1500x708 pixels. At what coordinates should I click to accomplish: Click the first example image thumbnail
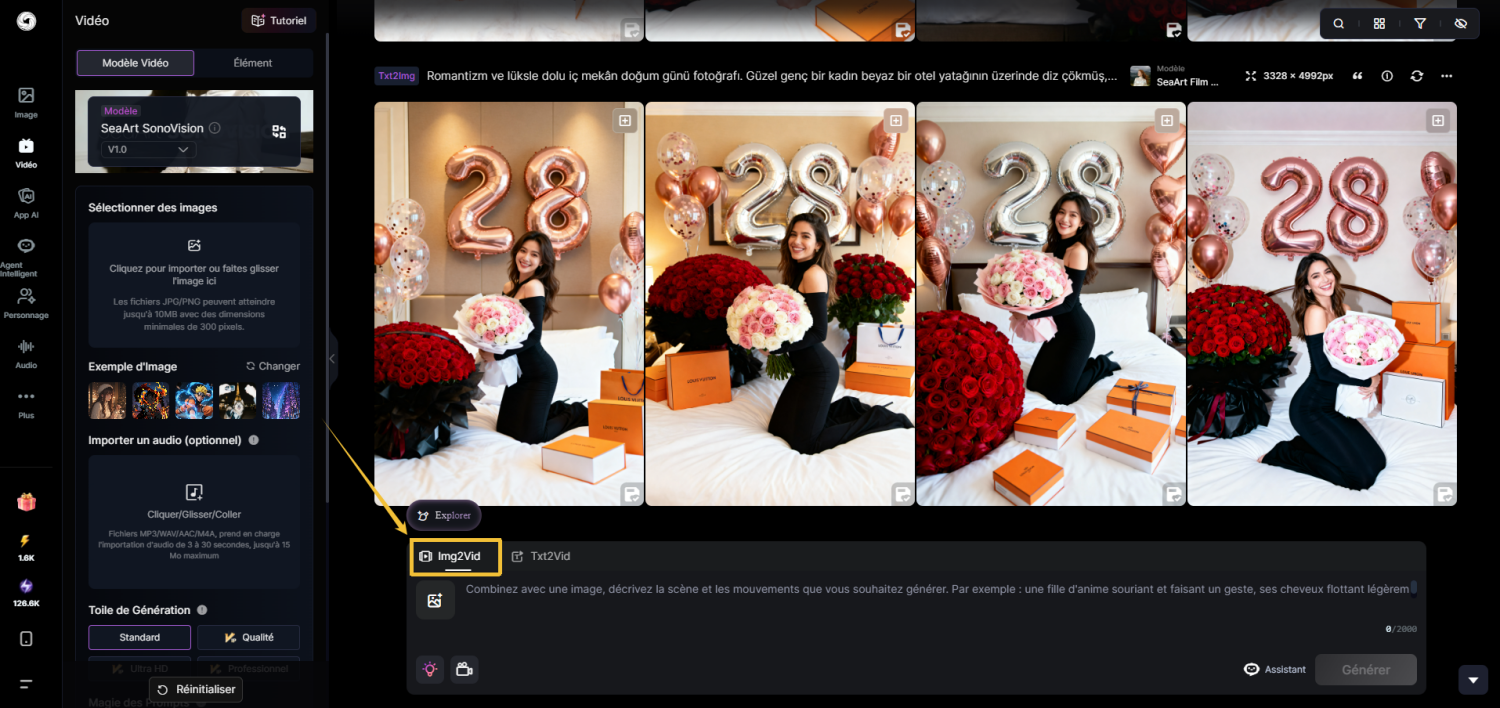[107, 400]
